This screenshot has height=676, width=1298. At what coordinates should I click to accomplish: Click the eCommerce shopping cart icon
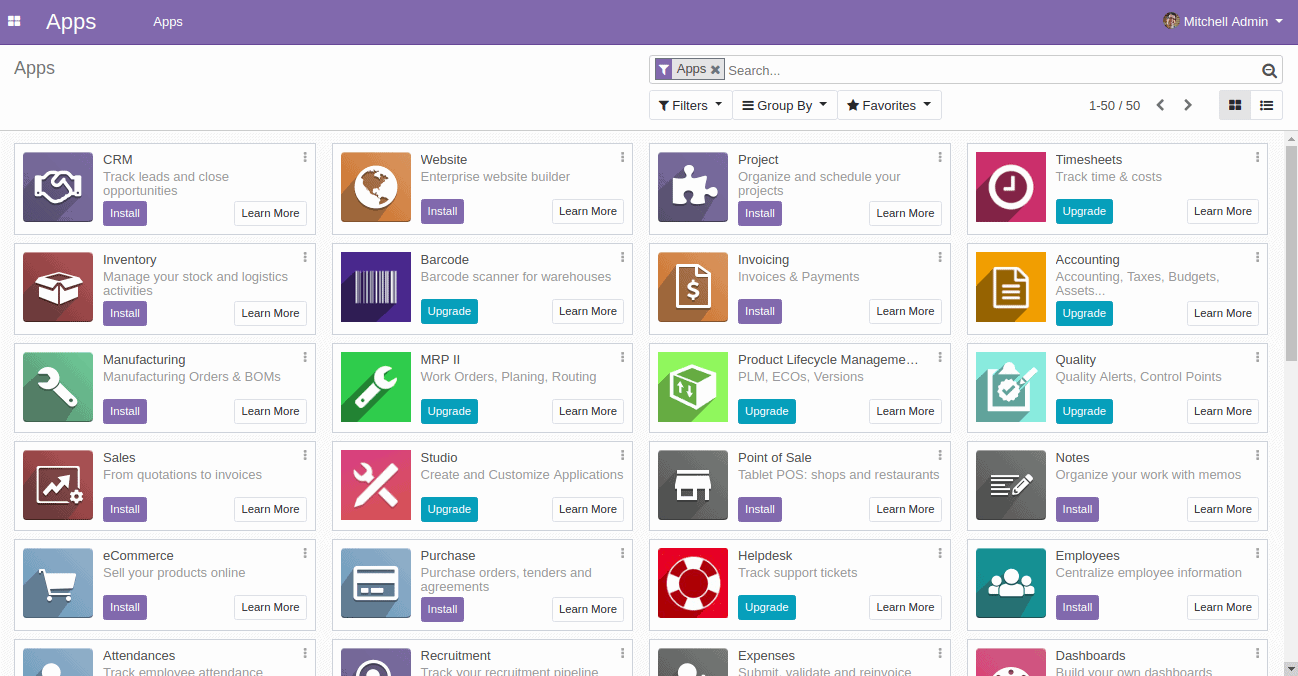point(57,583)
